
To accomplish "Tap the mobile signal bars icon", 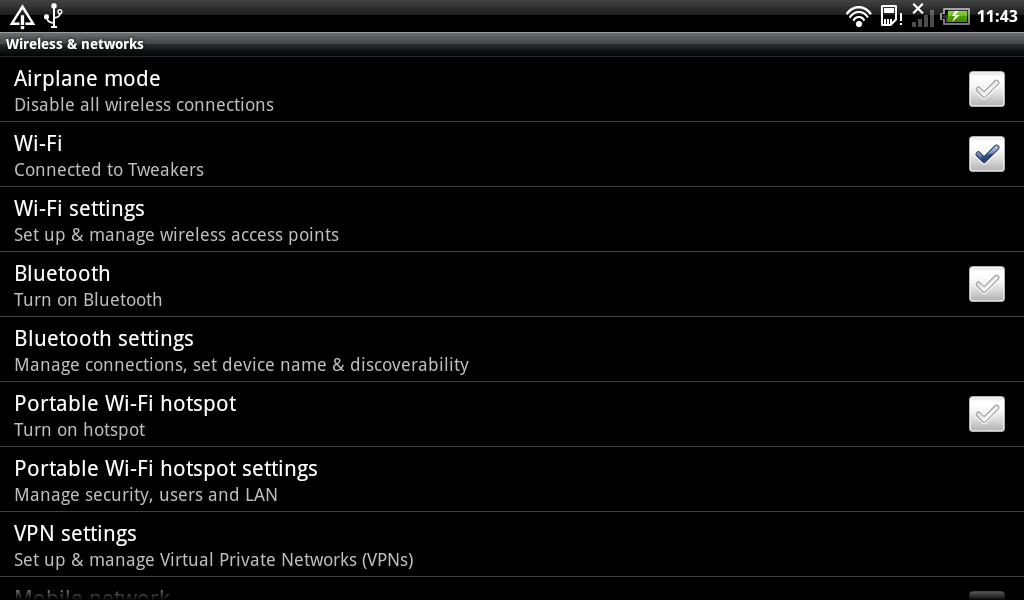I will tap(922, 15).
